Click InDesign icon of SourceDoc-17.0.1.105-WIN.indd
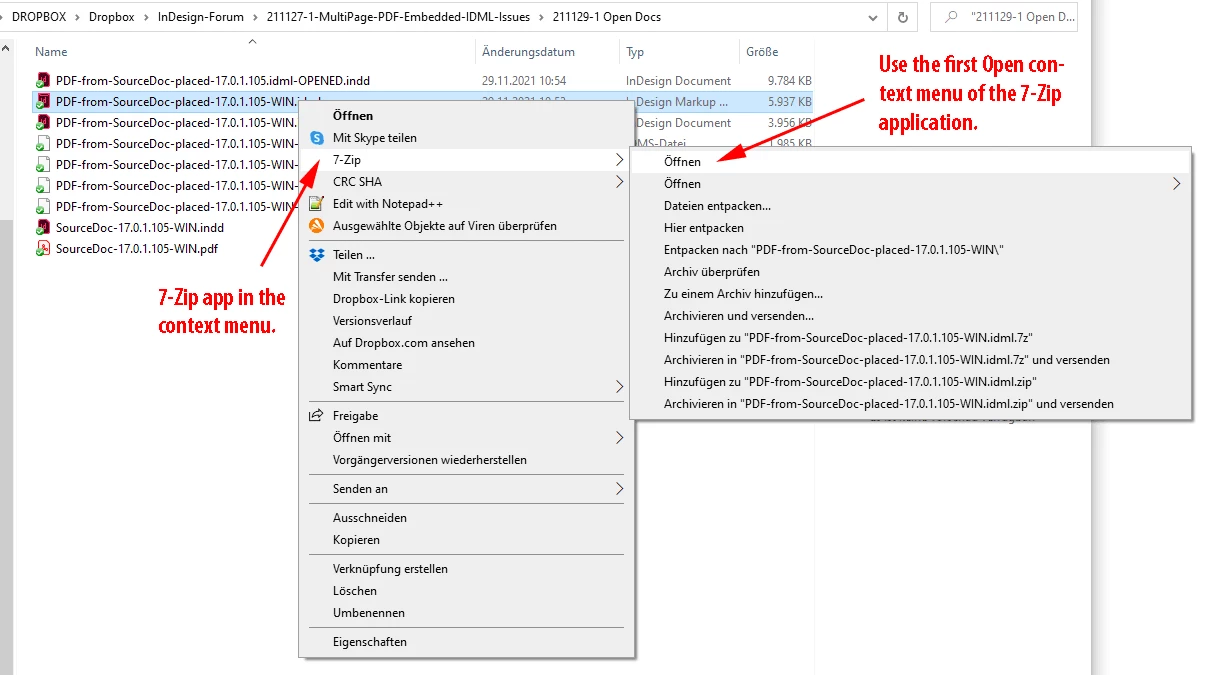The height and width of the screenshot is (675, 1218). (43, 228)
